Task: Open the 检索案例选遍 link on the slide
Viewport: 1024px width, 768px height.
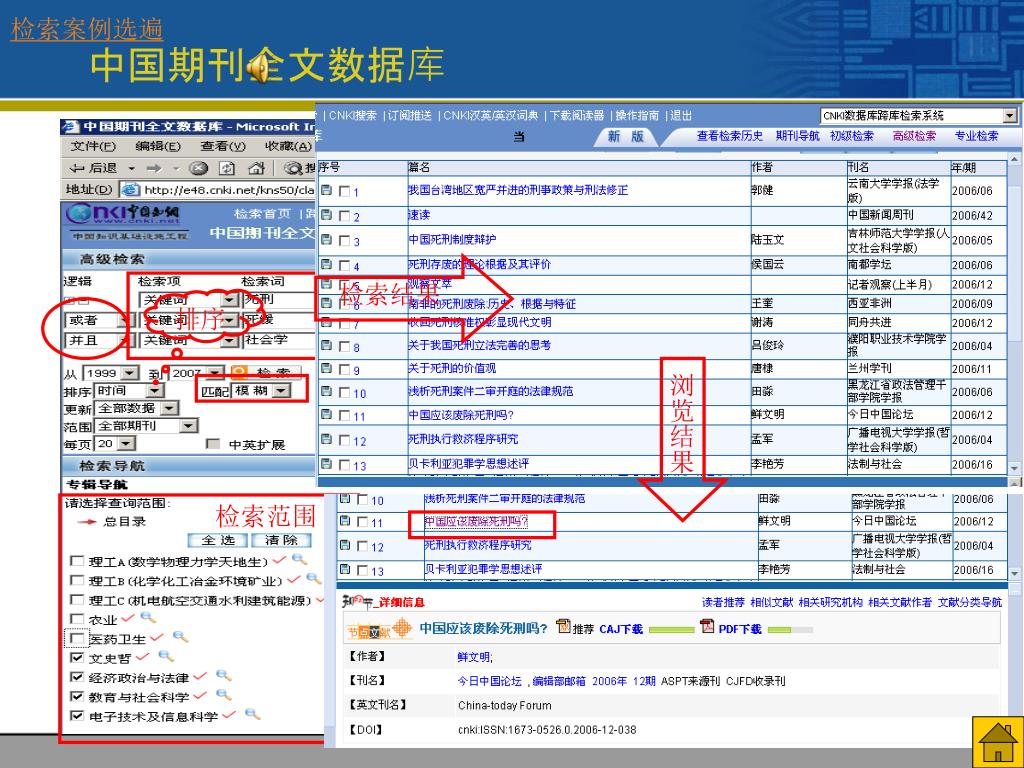Action: coord(87,29)
